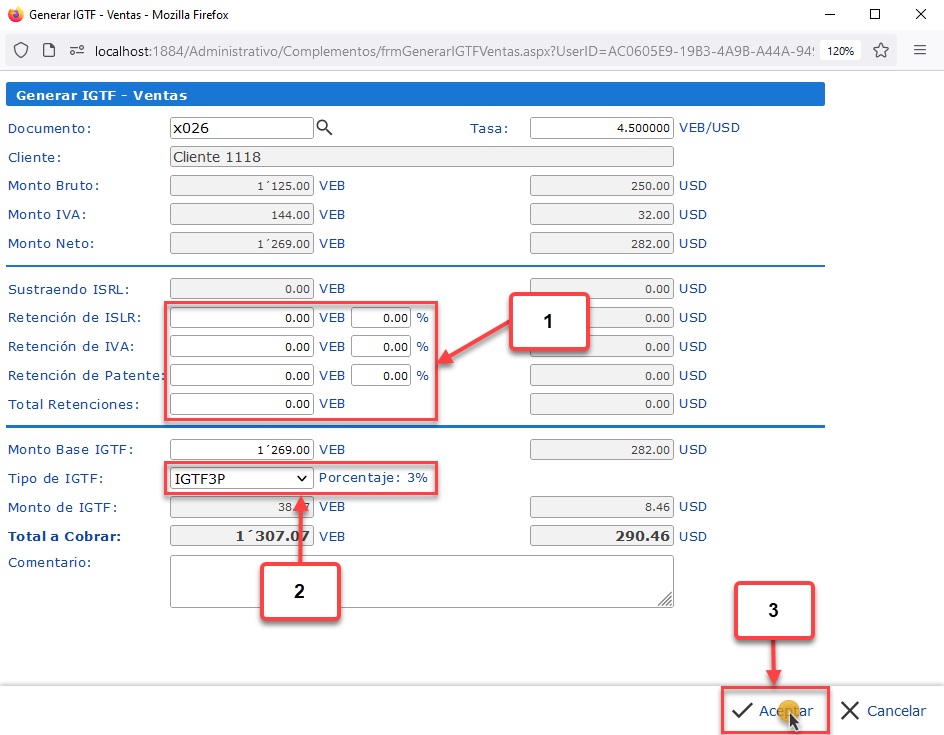This screenshot has height=735, width=944.
Task: Click the Monto IVA 144.00 VEB field
Action: (241, 214)
